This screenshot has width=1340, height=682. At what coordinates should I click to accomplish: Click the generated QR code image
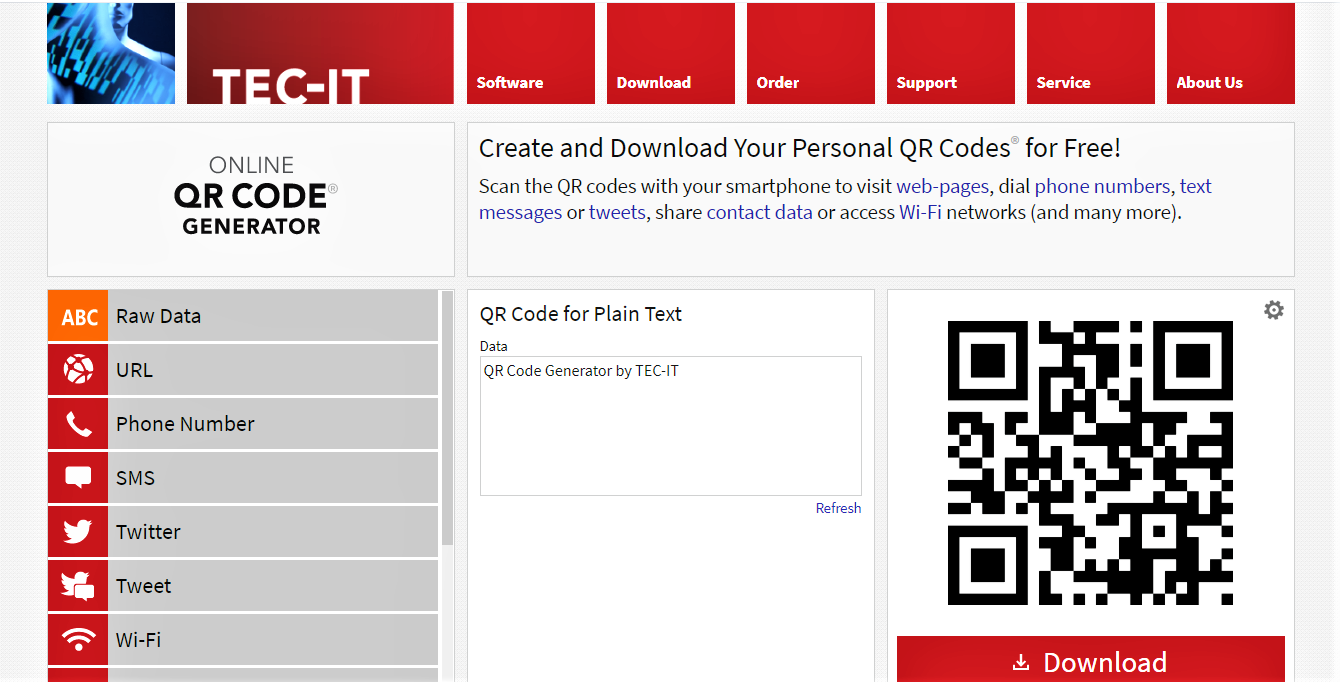1090,463
